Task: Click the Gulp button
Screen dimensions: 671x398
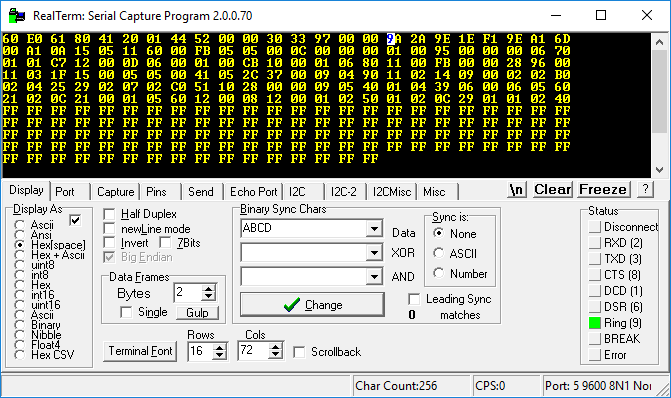Action: [x=197, y=313]
